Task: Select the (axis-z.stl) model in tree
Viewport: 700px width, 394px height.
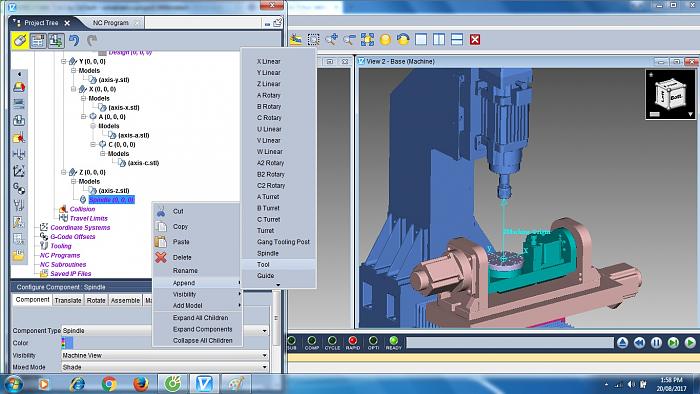Action: pos(114,191)
